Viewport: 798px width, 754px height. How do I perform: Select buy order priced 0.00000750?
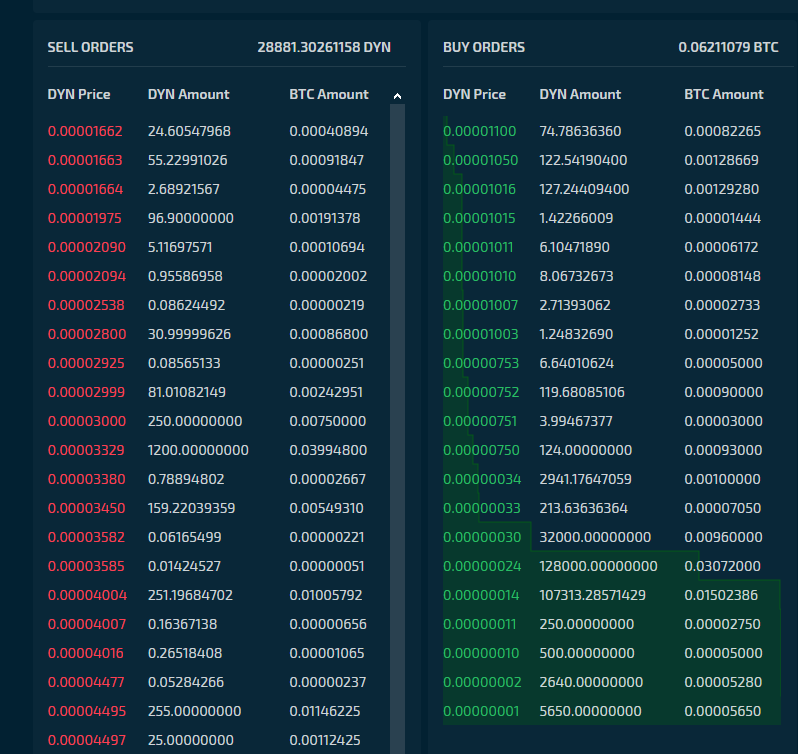point(611,450)
